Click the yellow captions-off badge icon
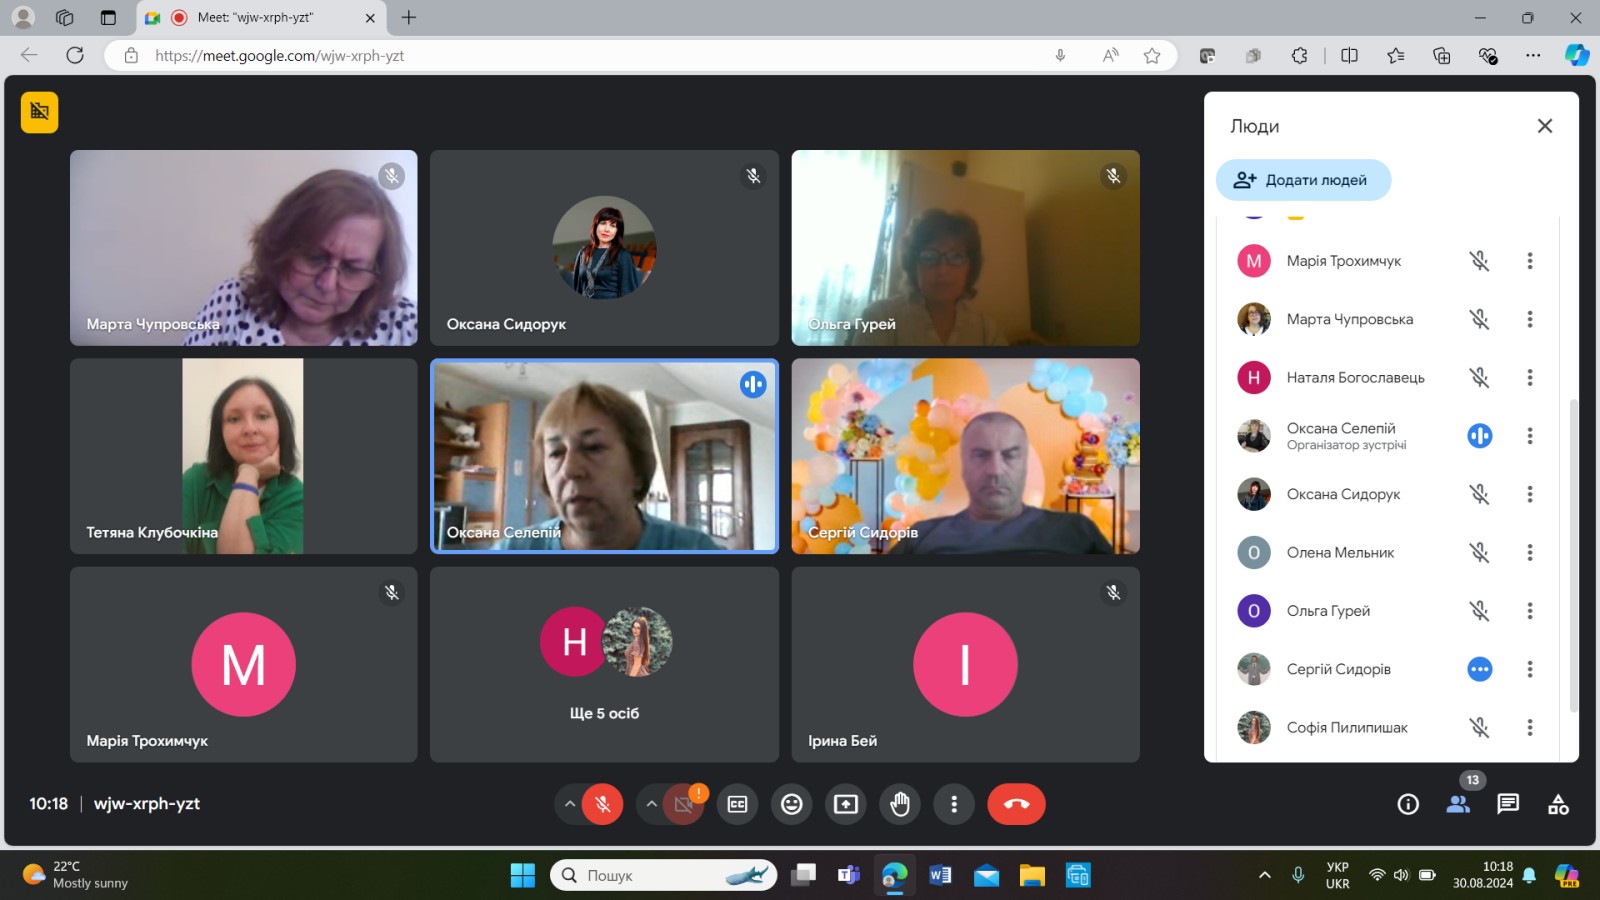The height and width of the screenshot is (900, 1600). pos(40,112)
